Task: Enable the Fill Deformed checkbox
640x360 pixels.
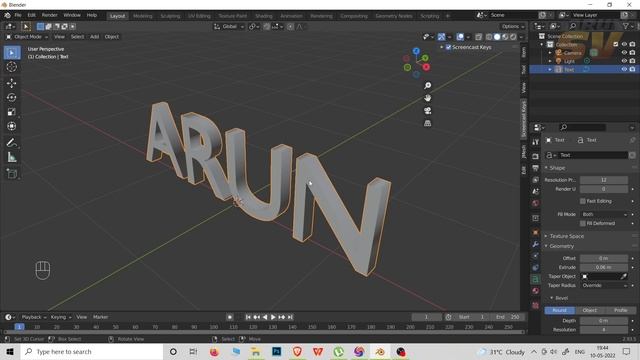Action: (583, 223)
